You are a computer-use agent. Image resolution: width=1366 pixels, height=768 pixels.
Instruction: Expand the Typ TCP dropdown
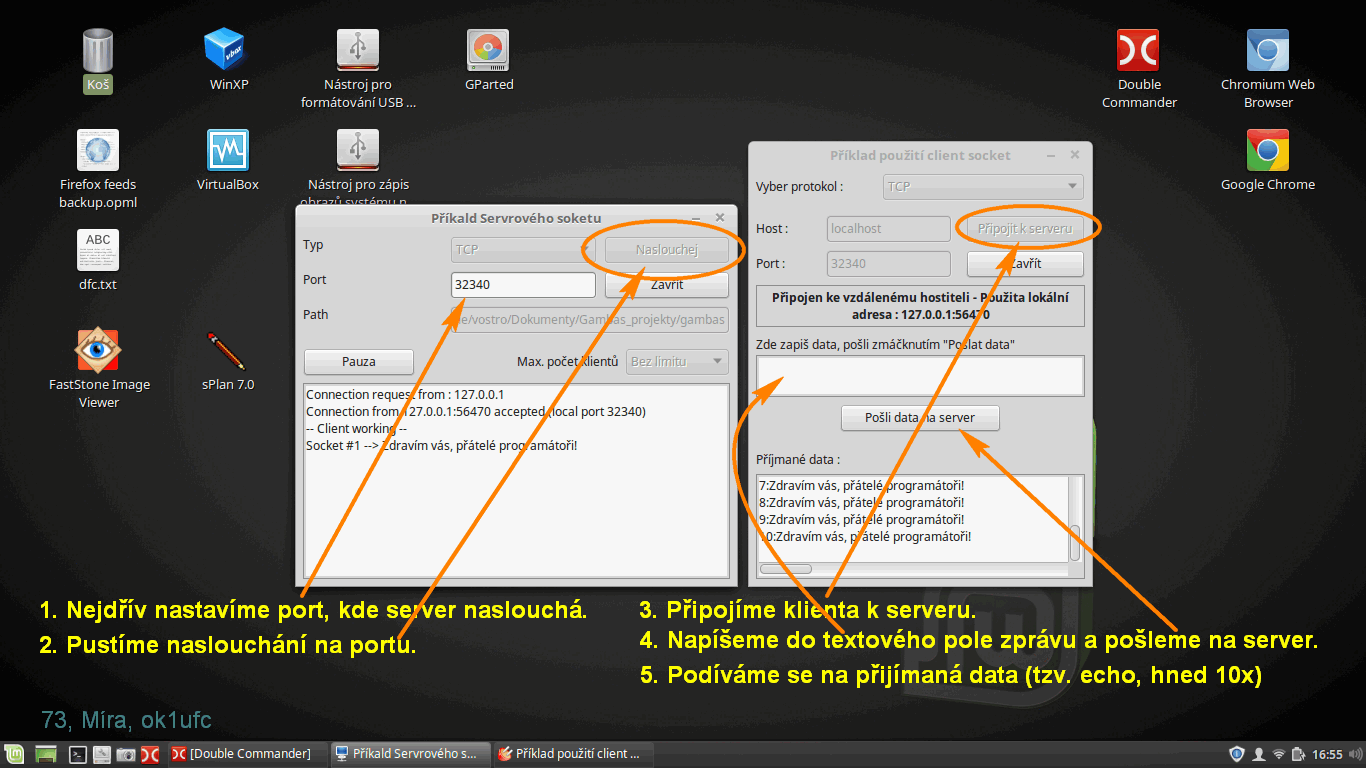[x=523, y=249]
